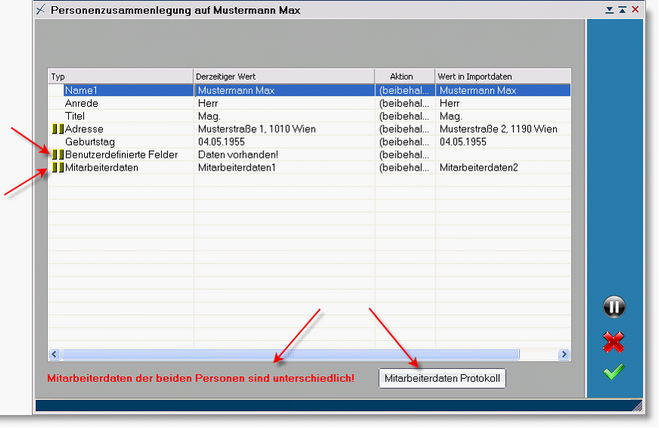This screenshot has height=428, width=659.
Task: Select the Name1 row
Action: 120,90
